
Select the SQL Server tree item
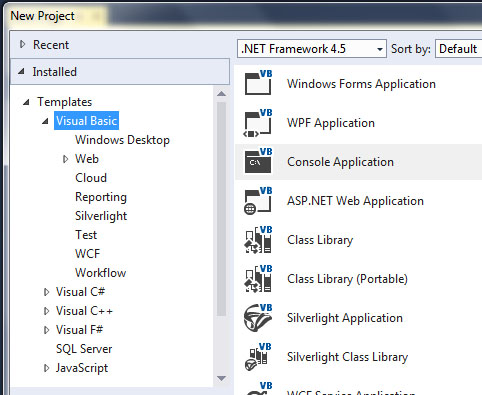[x=84, y=349]
